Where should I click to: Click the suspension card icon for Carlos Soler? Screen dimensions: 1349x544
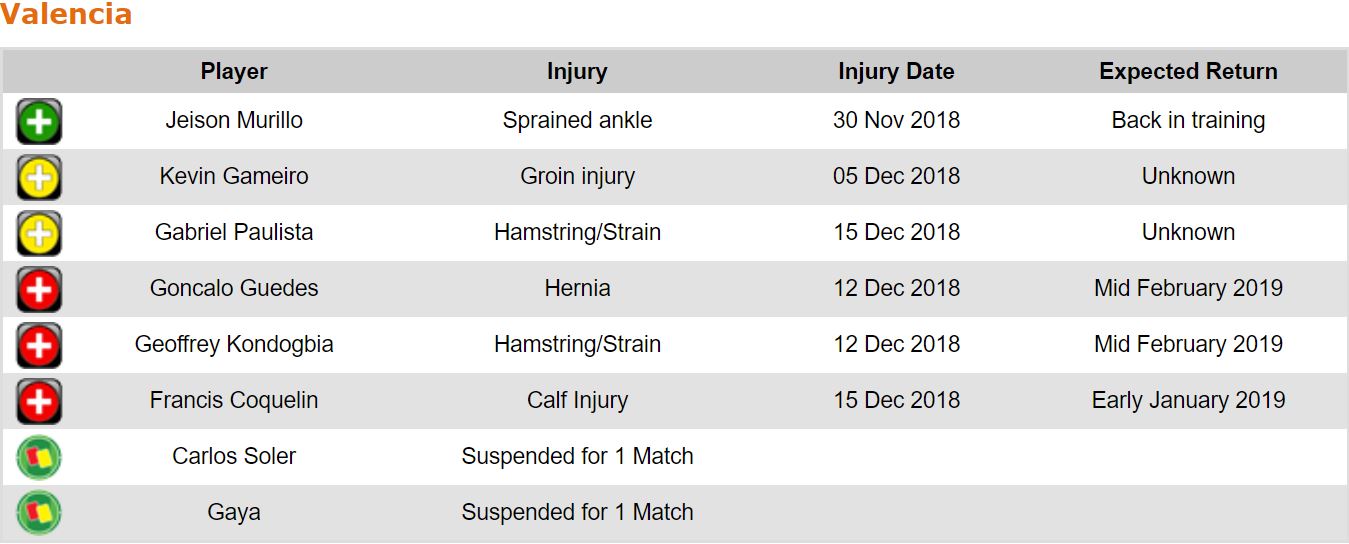click(x=39, y=457)
